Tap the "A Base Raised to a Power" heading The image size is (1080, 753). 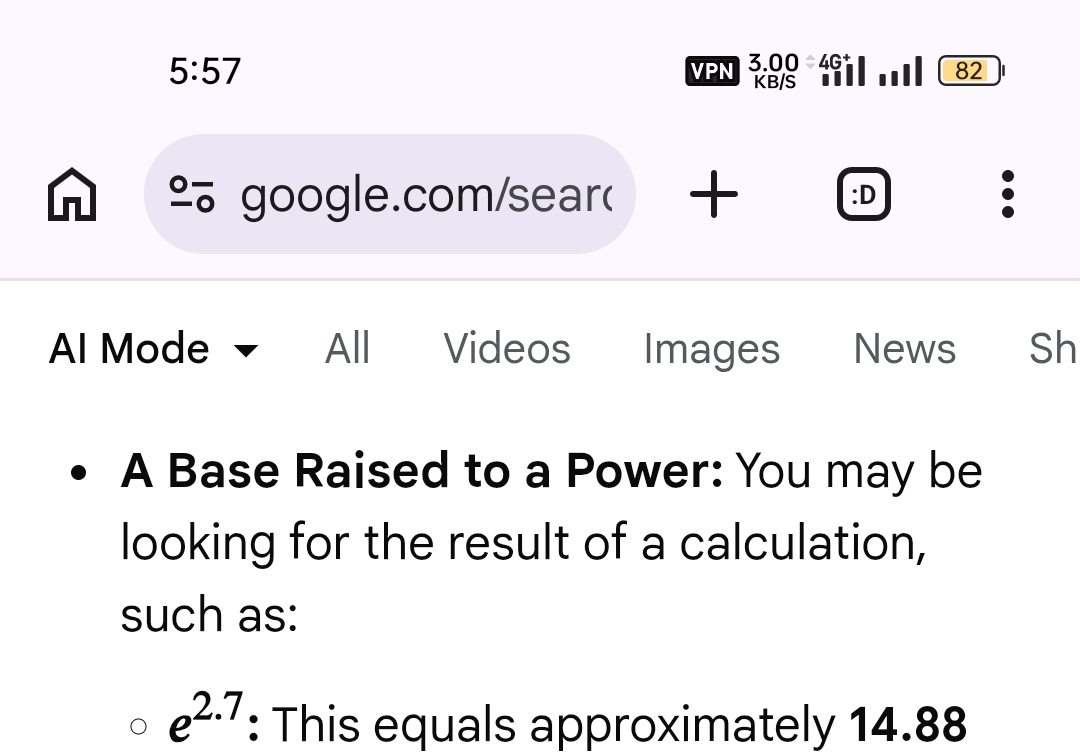pos(422,472)
